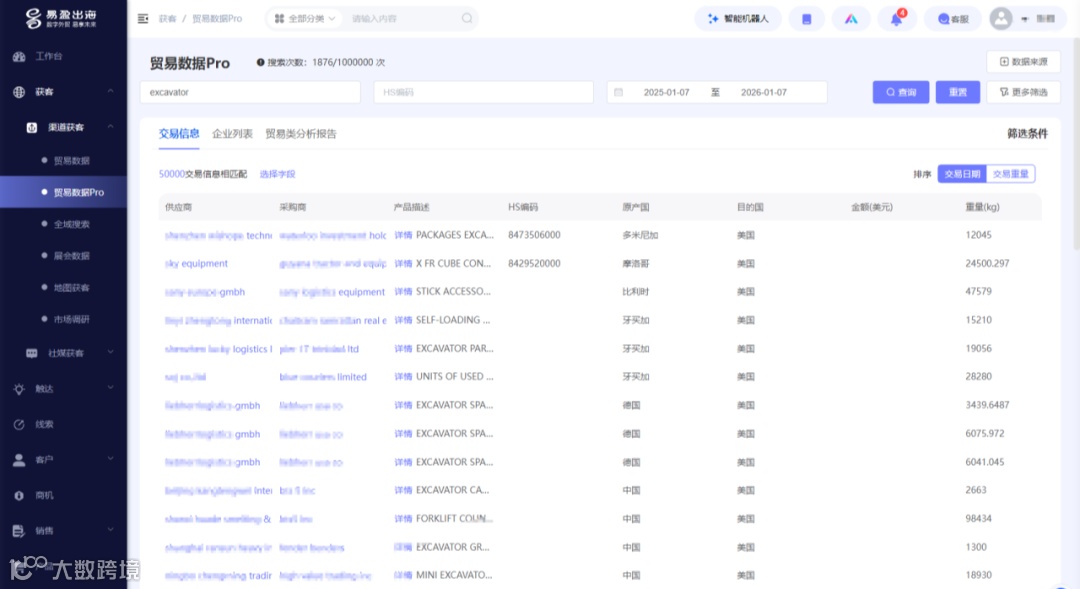Click the 筛选条件 label

click(1027, 134)
